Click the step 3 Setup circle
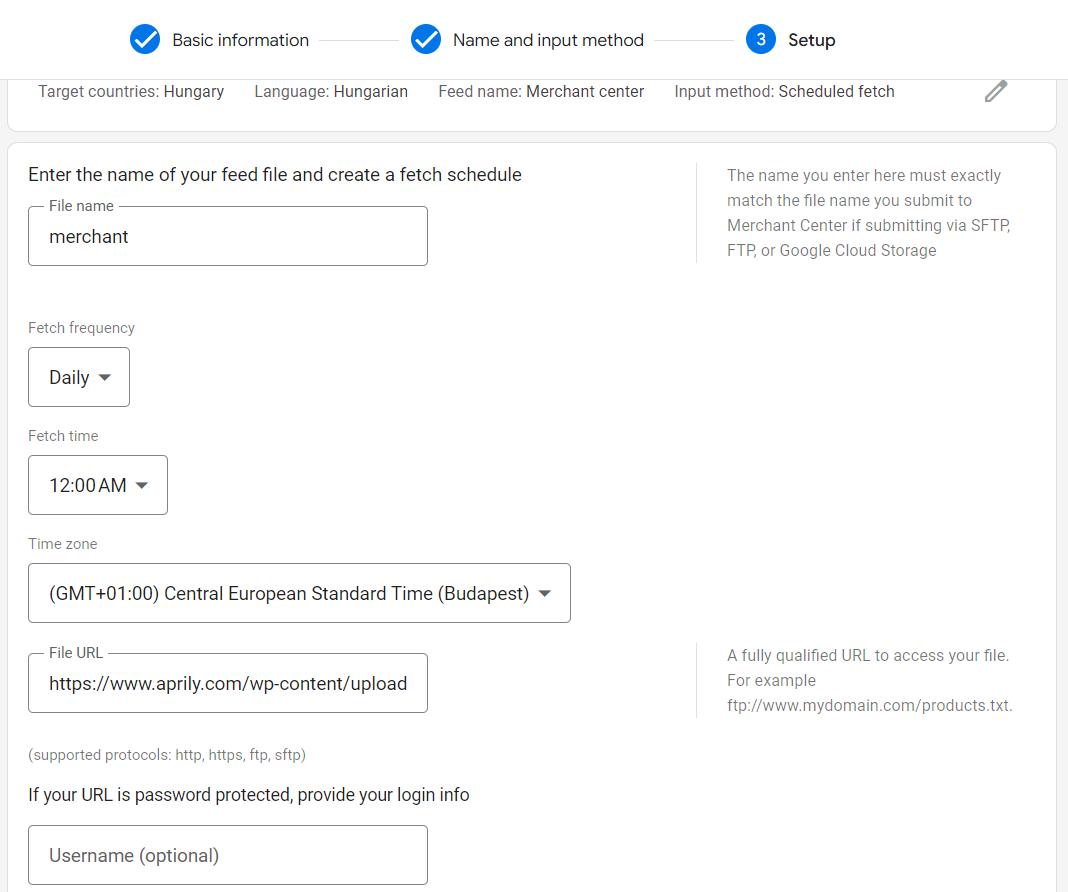The image size is (1068, 892). coord(761,40)
